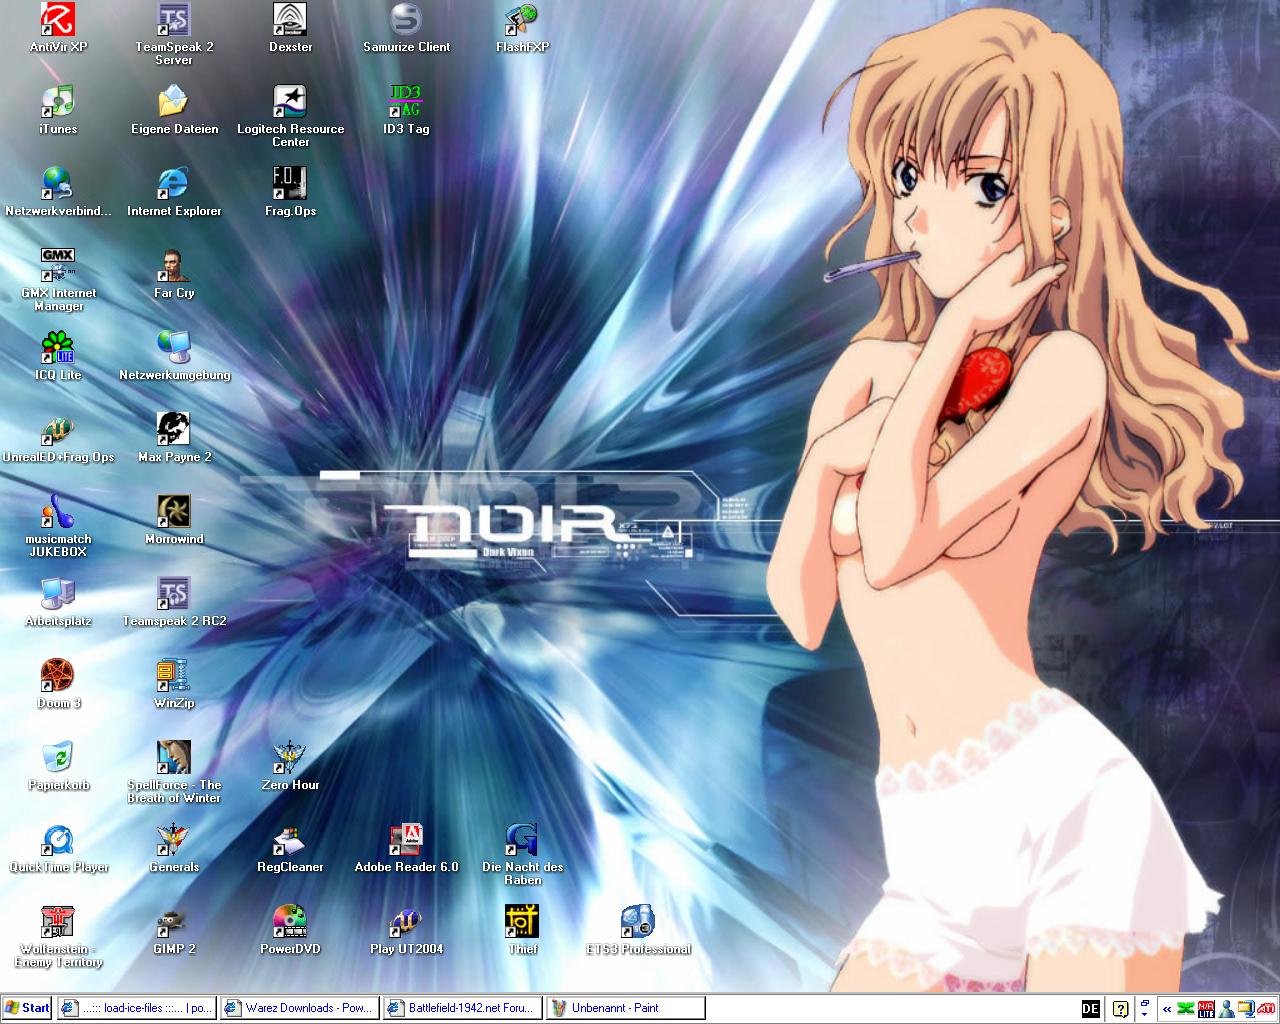1280x1024 pixels.
Task: Select the QuickTime Player icon
Action: point(58,848)
